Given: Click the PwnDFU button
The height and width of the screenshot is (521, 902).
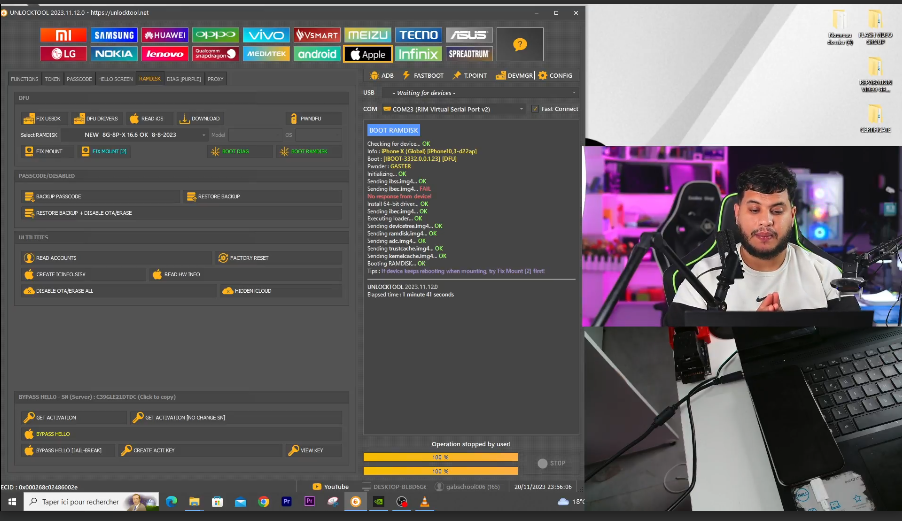Looking at the screenshot, I should point(314,118).
